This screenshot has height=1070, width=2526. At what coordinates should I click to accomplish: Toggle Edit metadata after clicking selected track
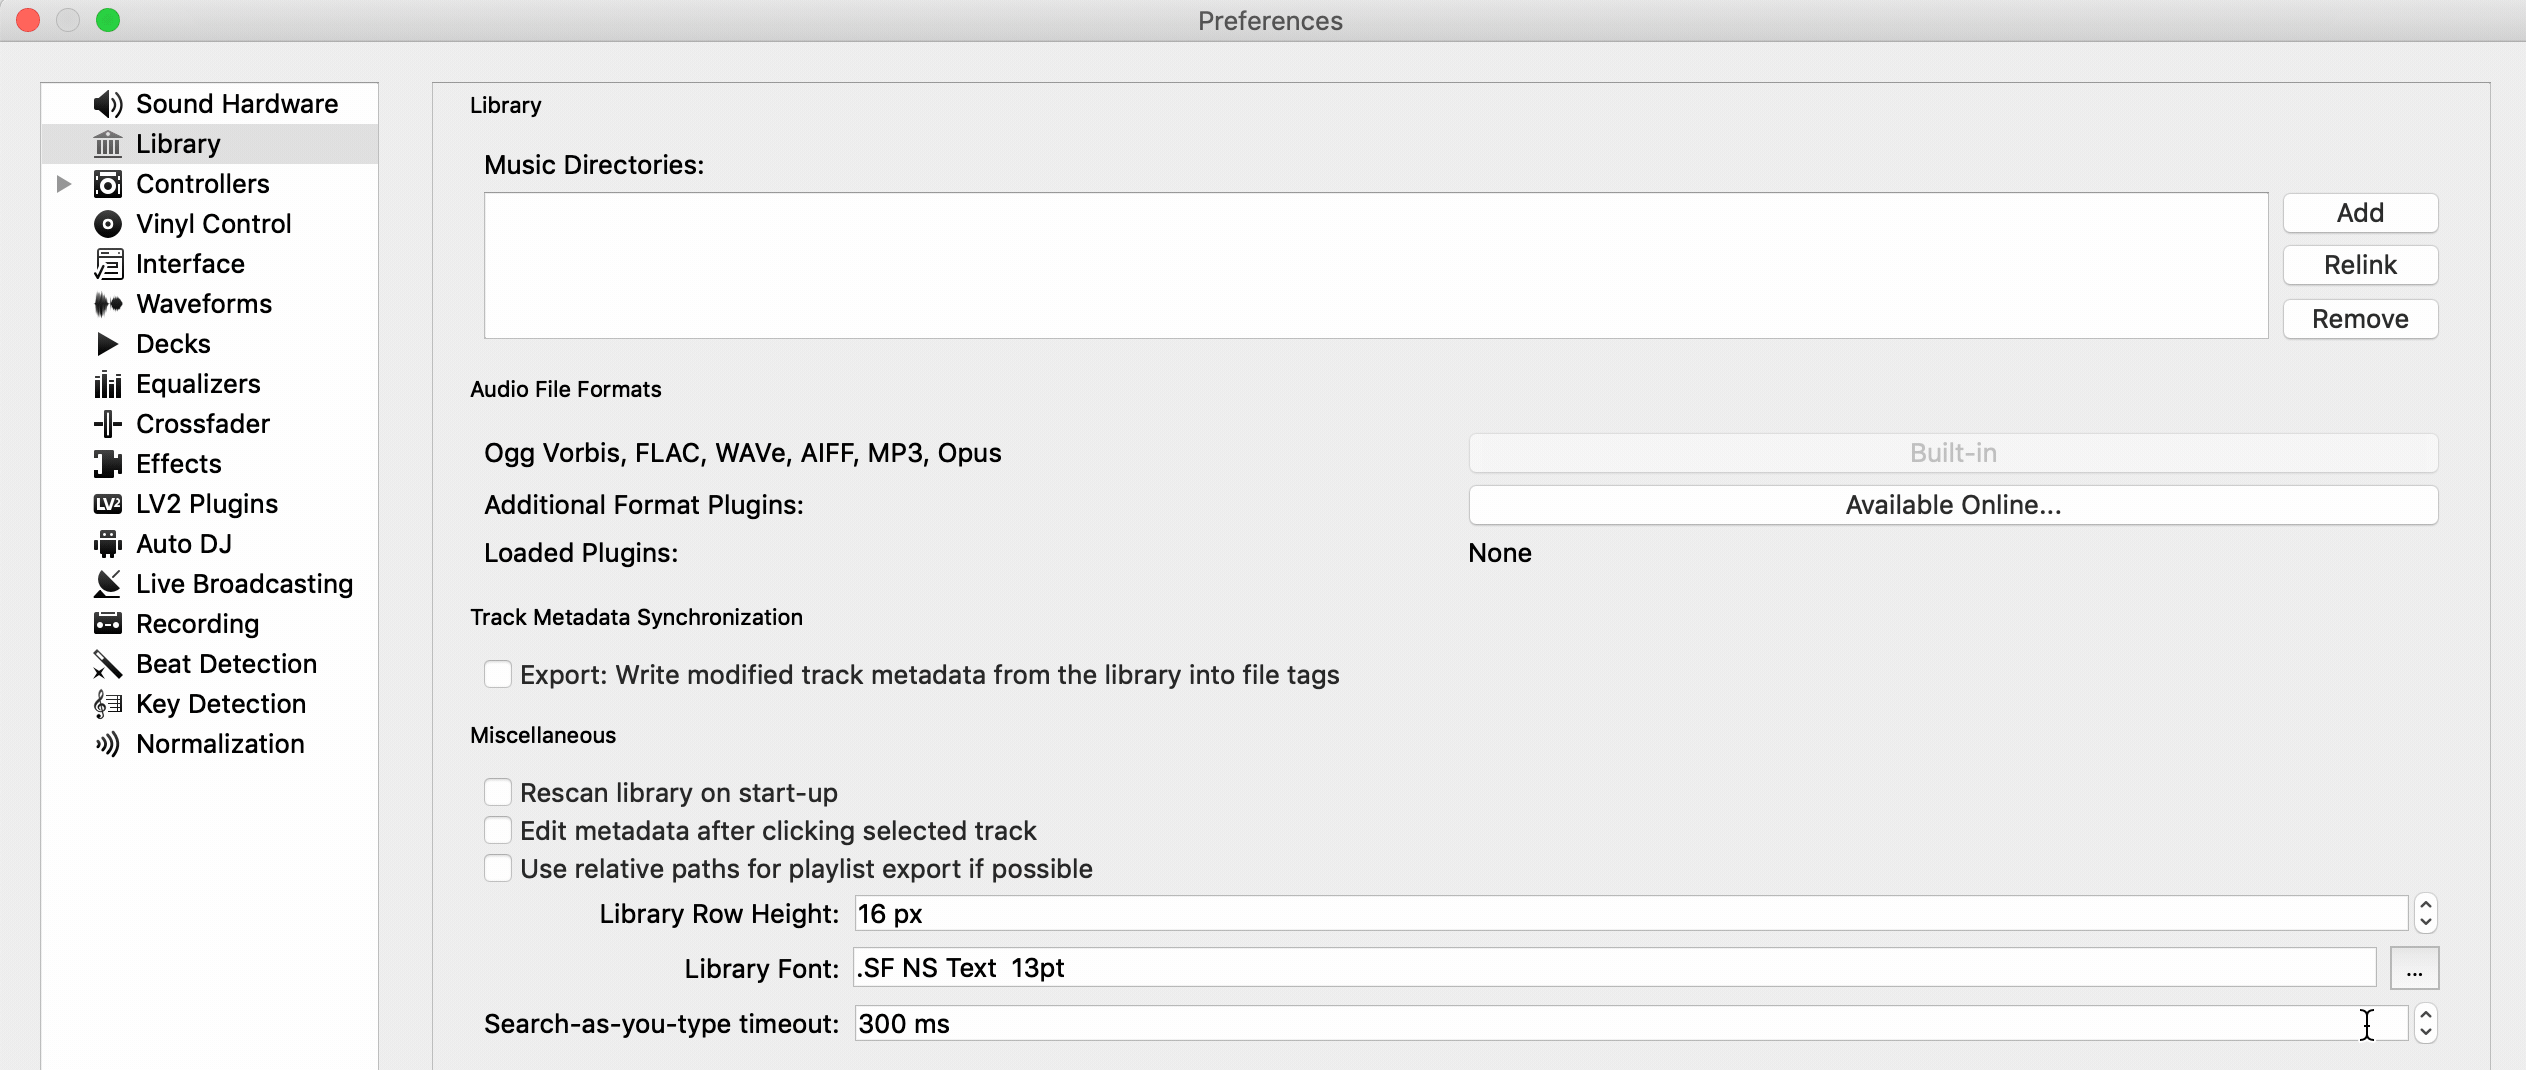click(498, 830)
